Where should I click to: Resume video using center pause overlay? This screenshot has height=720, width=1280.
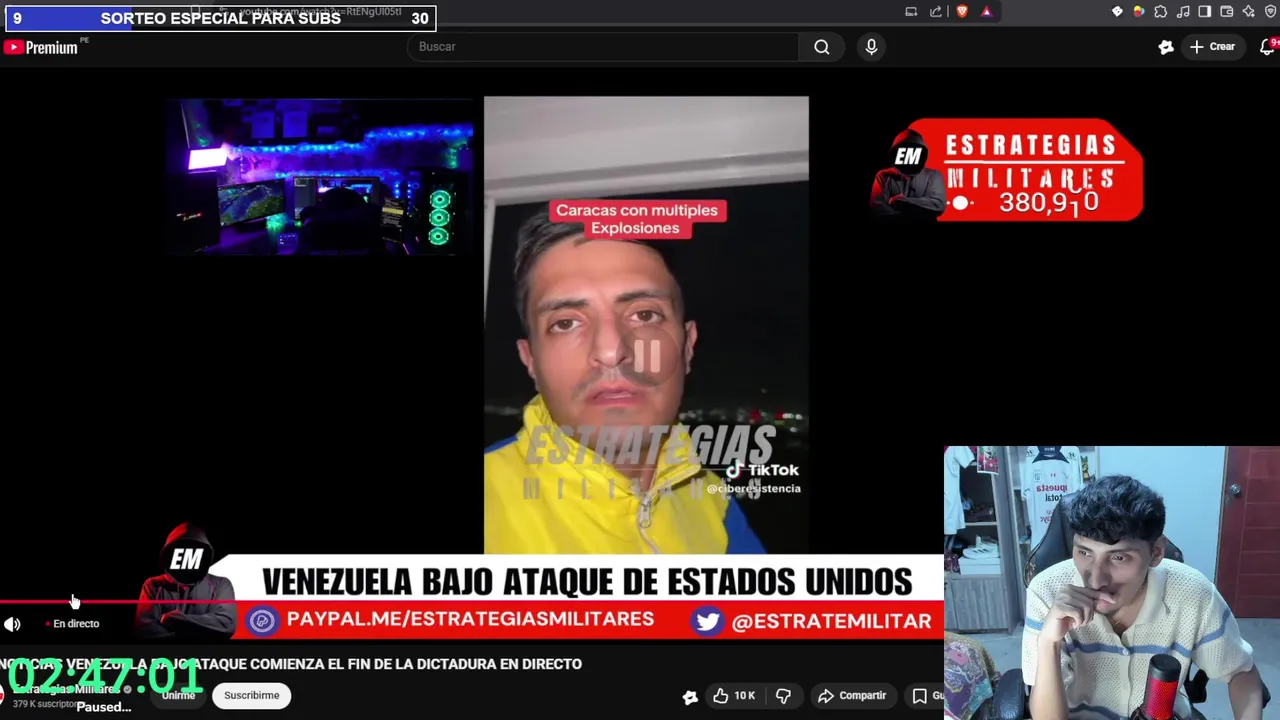point(646,356)
